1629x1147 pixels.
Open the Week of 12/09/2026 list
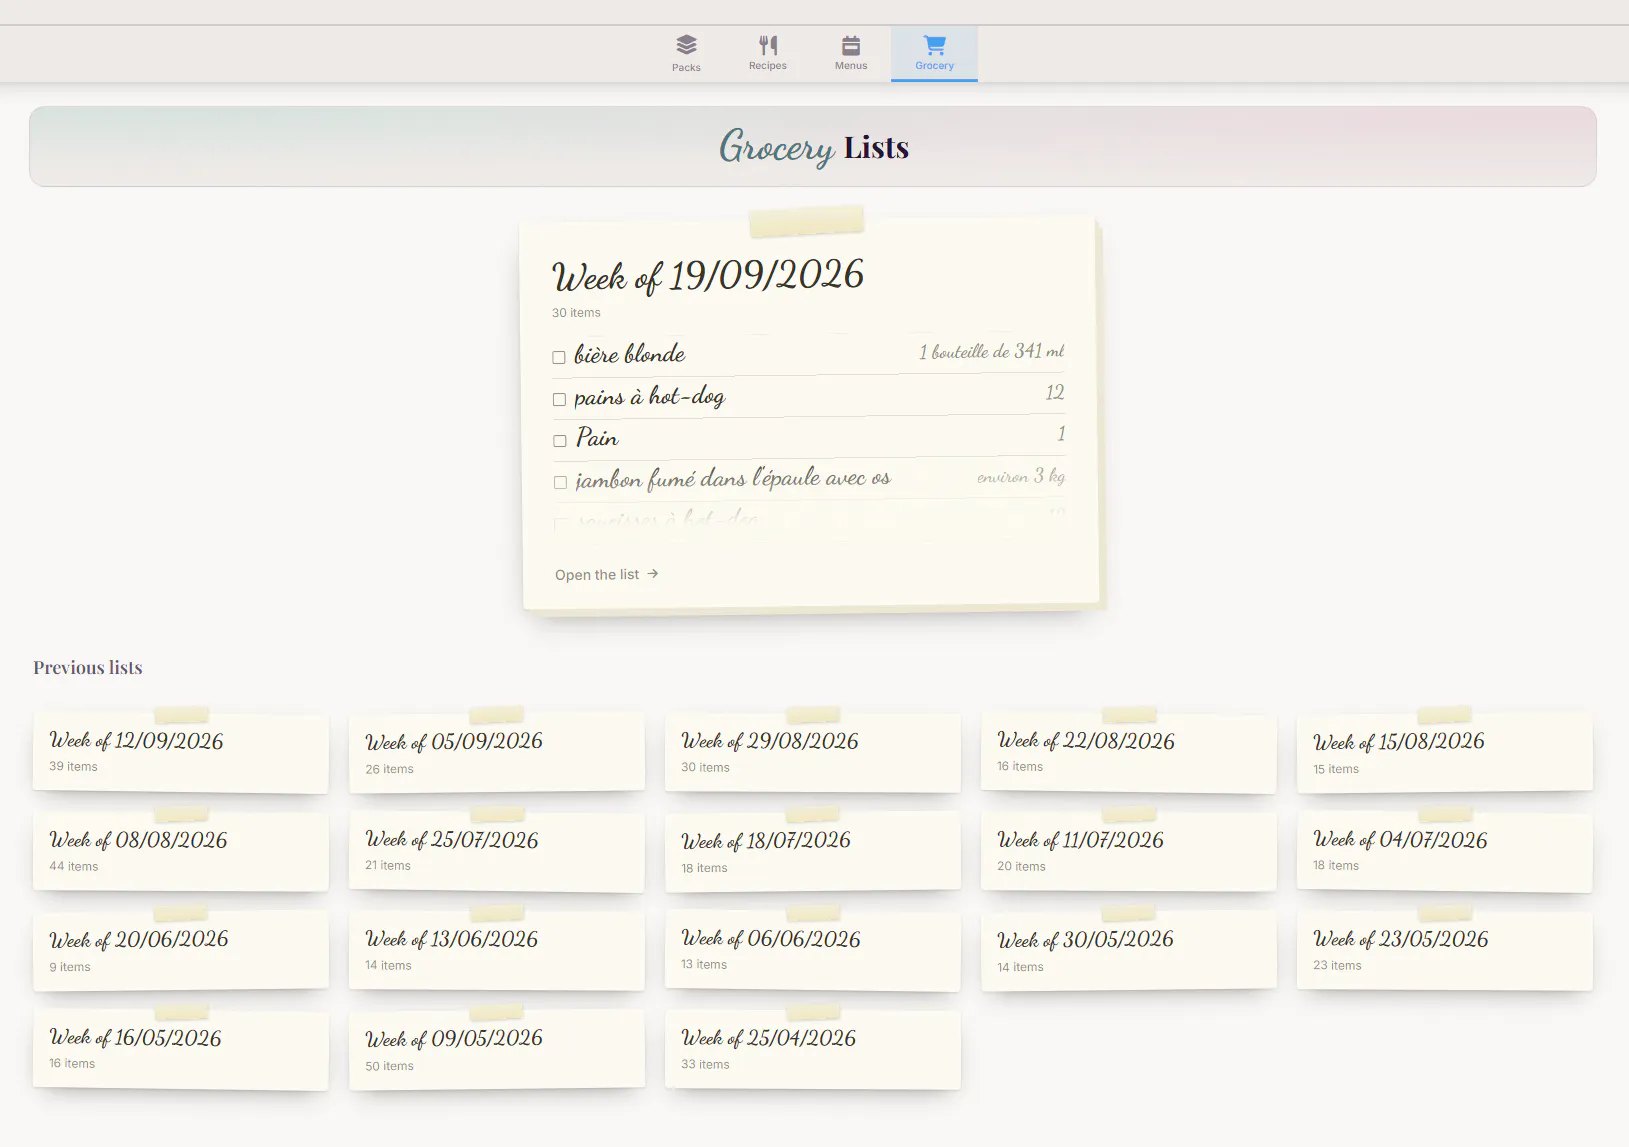[181, 752]
